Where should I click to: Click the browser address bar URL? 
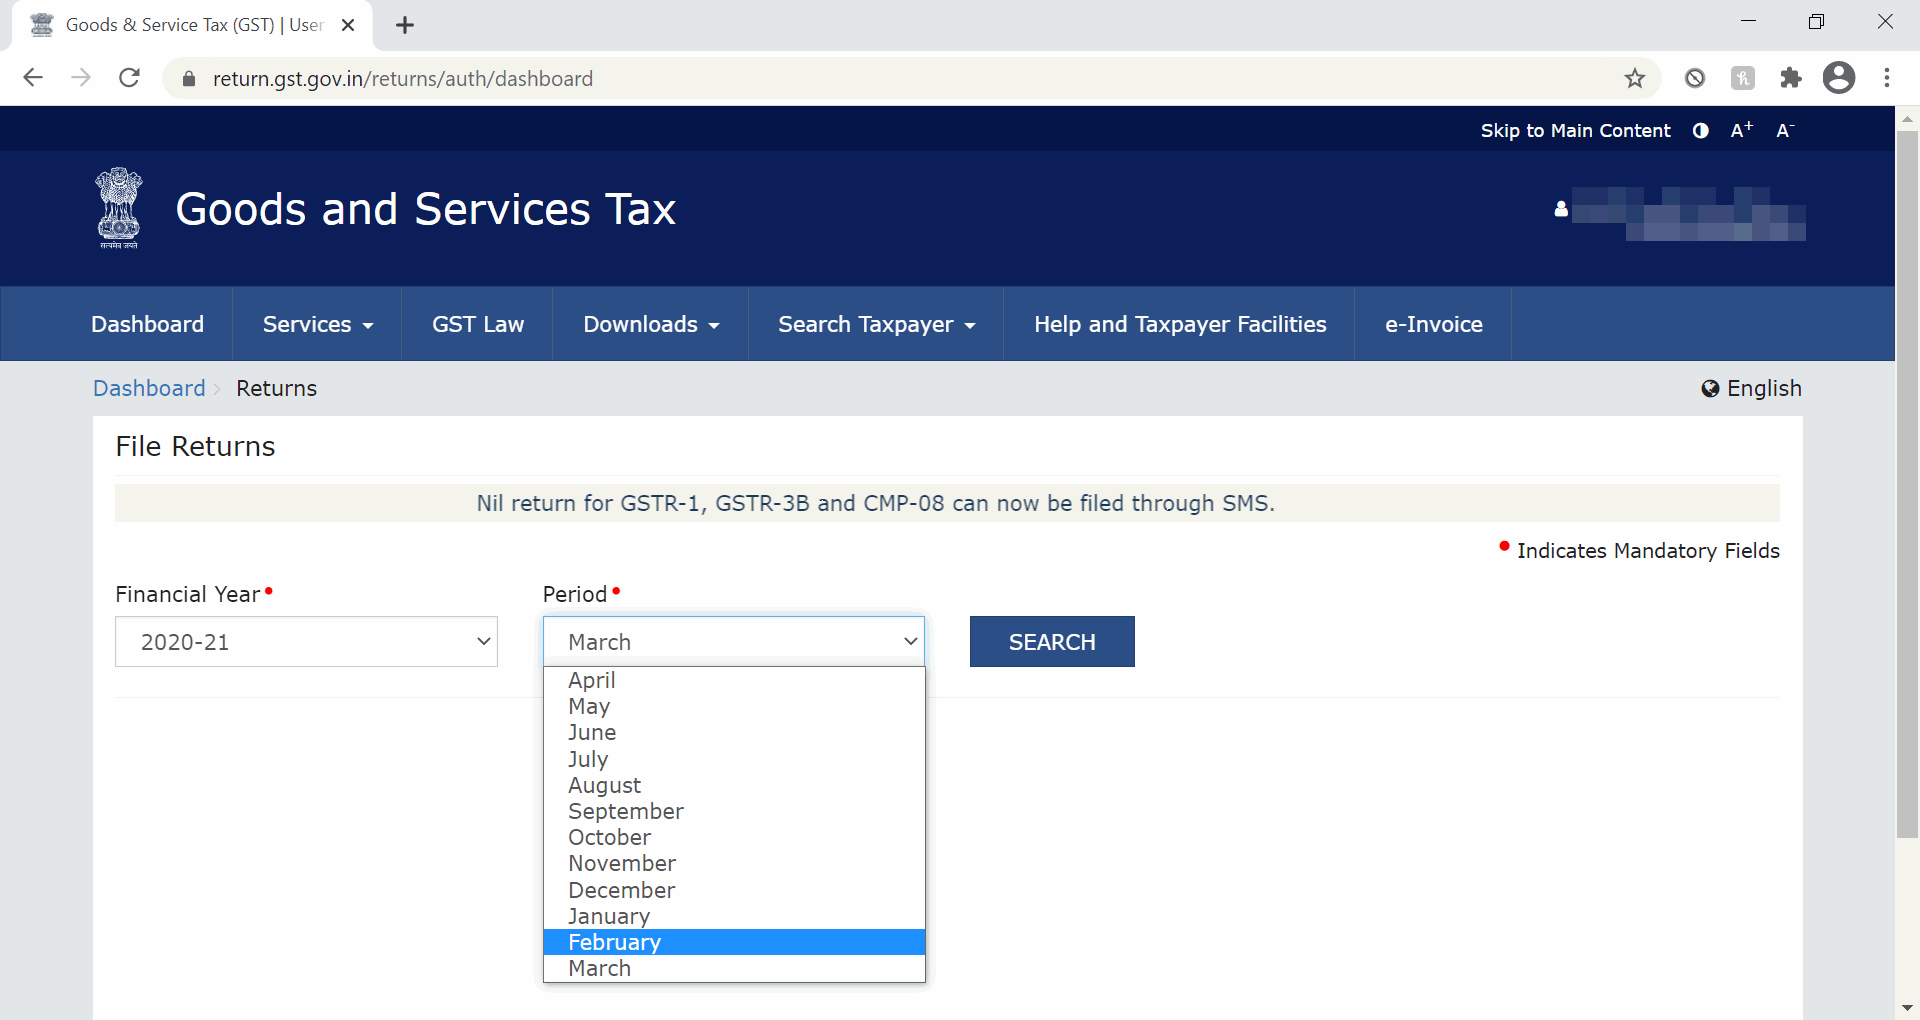402,78
